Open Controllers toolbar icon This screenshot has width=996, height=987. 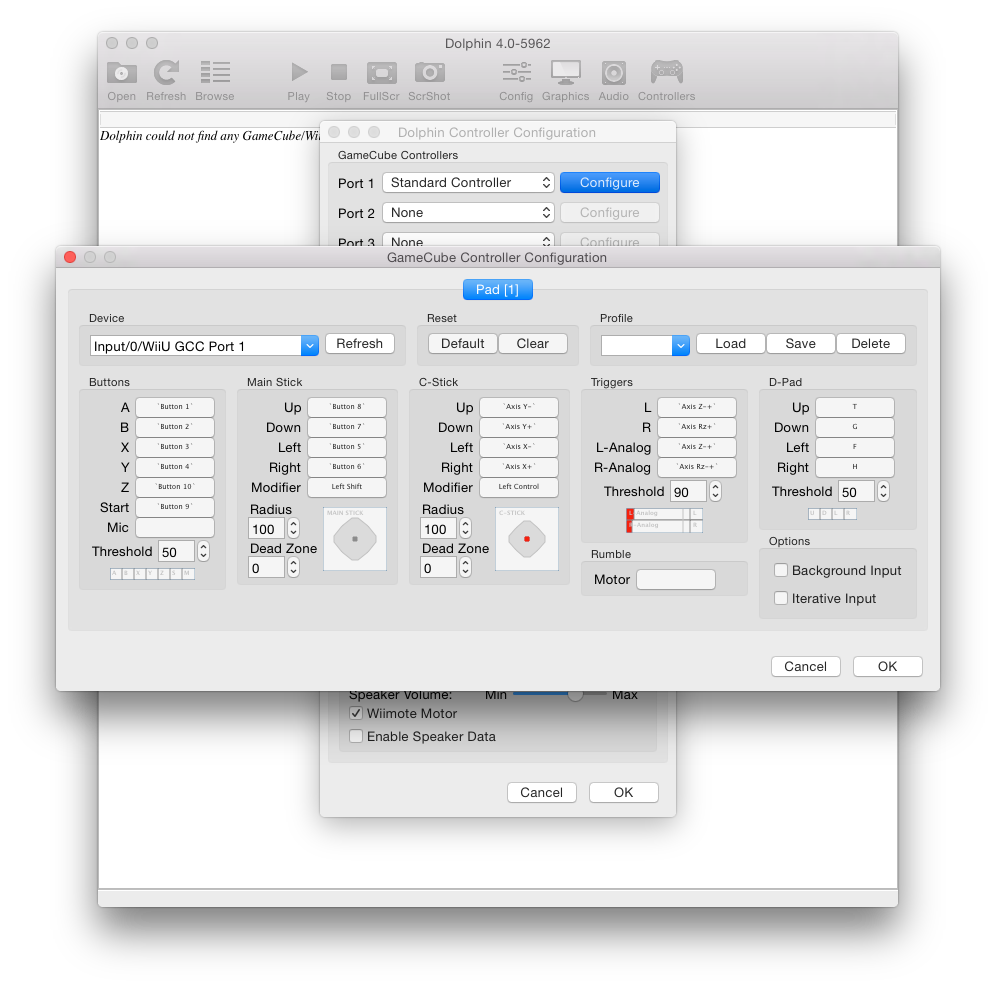coord(666,72)
